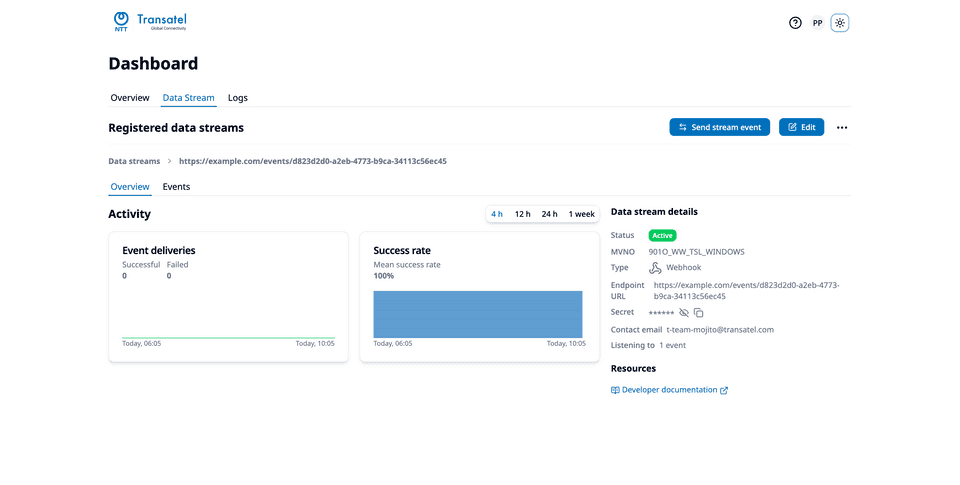
Task: Select the stream's Overview sub-tab
Action: click(x=130, y=187)
